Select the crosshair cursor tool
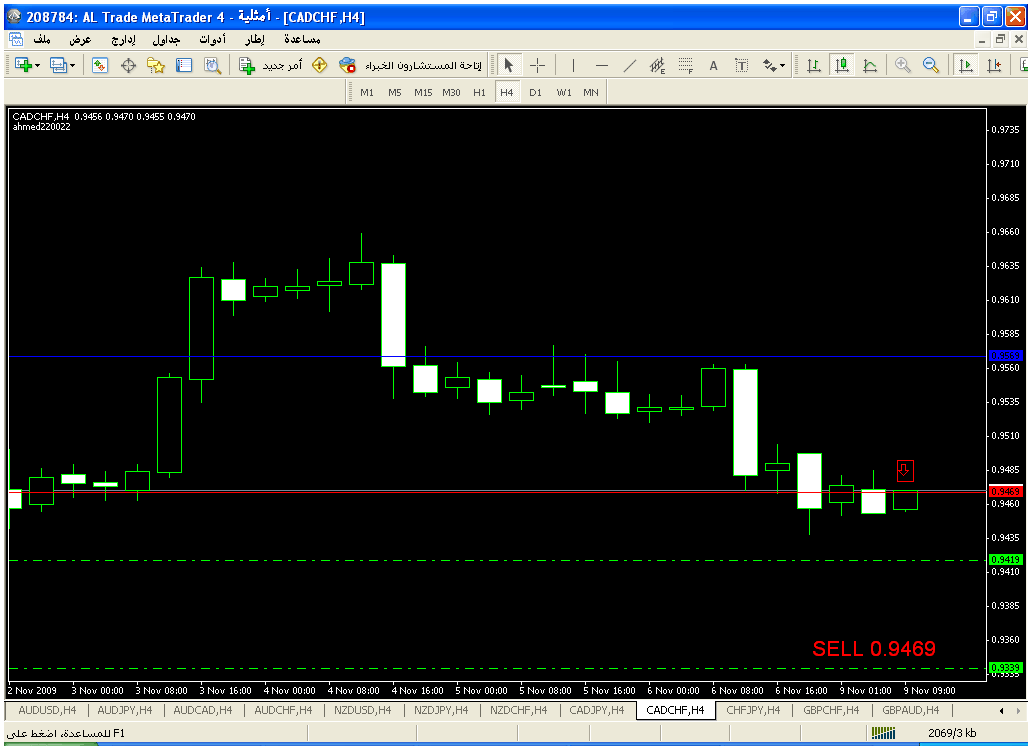This screenshot has width=1032, height=746. 537,65
